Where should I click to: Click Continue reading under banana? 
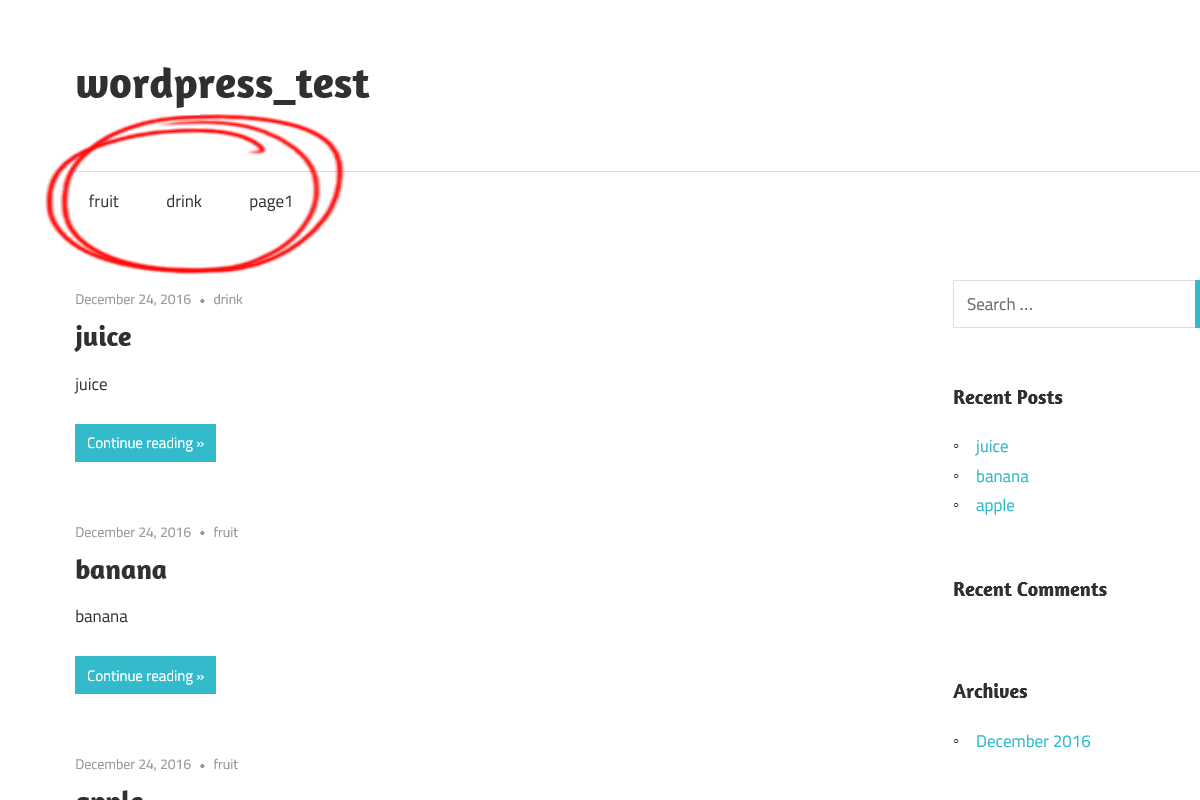point(145,675)
